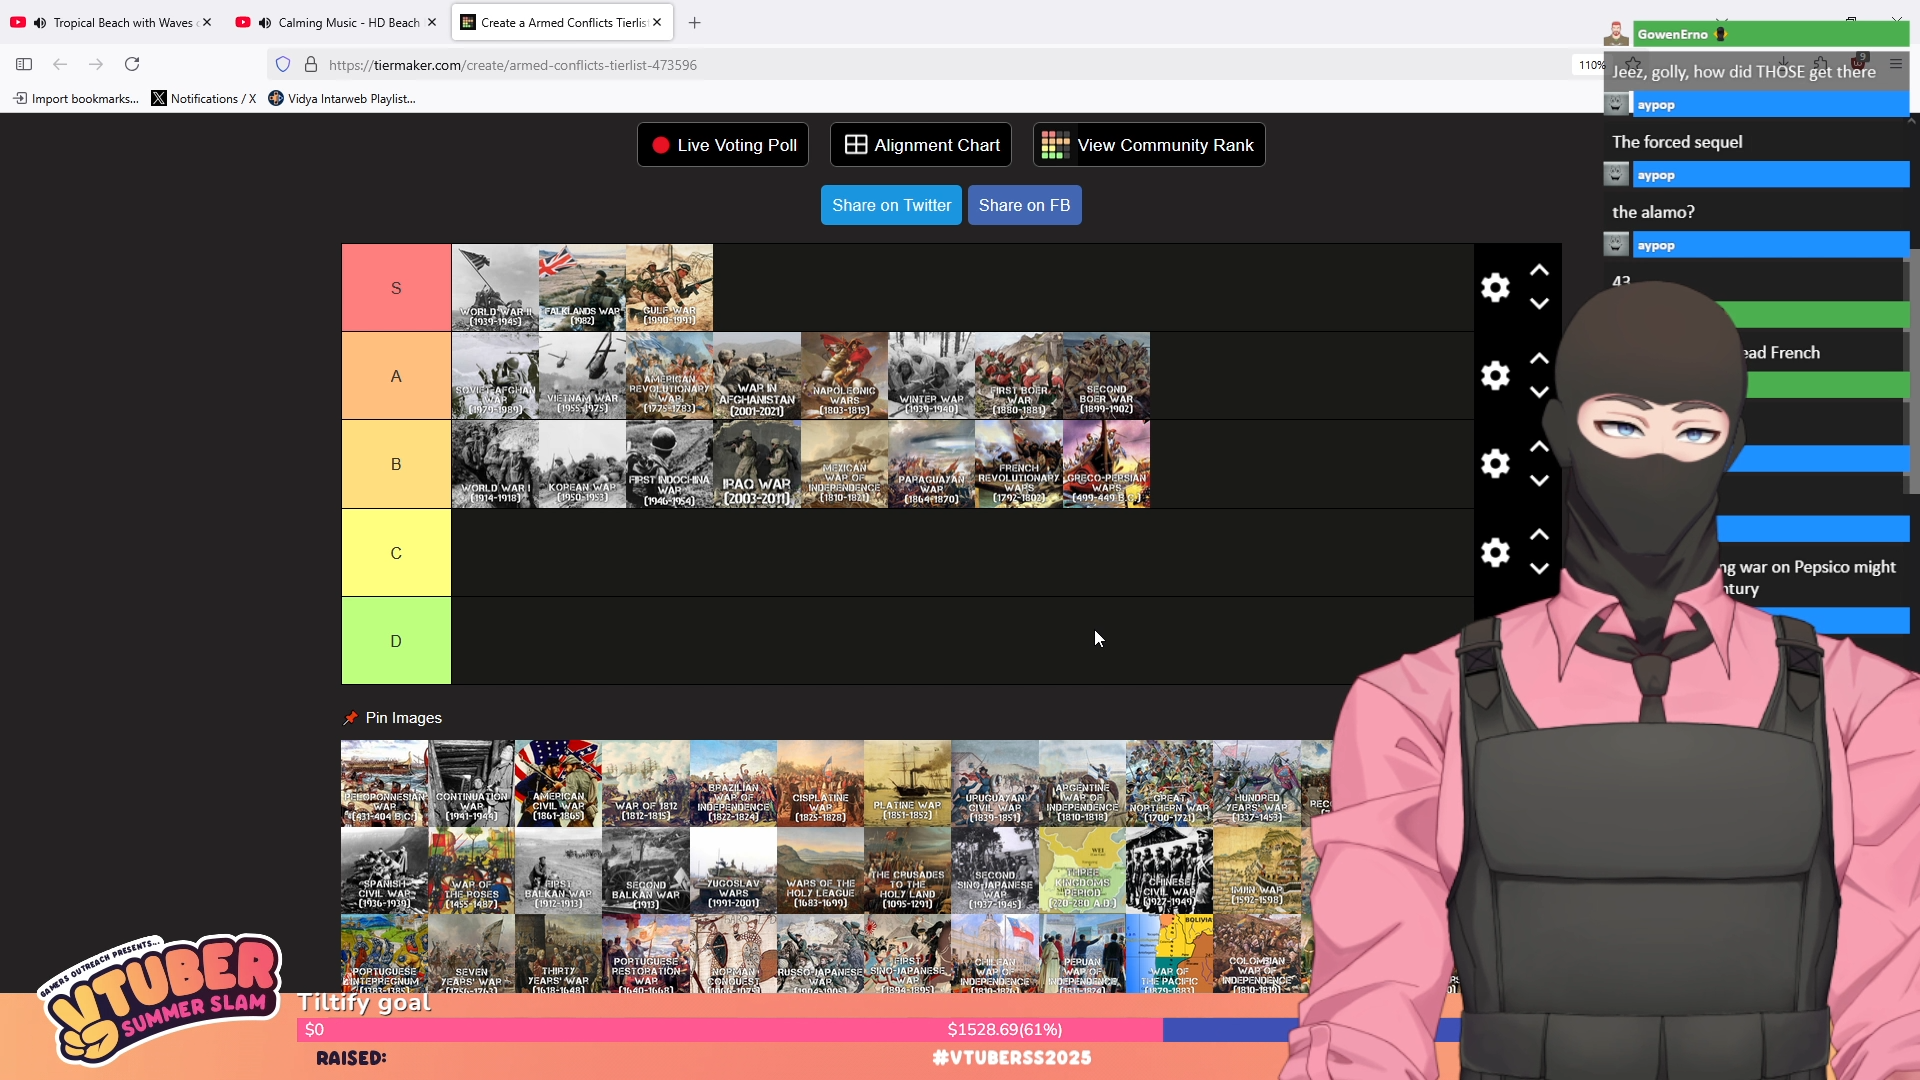Click the tracking protection shield icon

click(283, 64)
